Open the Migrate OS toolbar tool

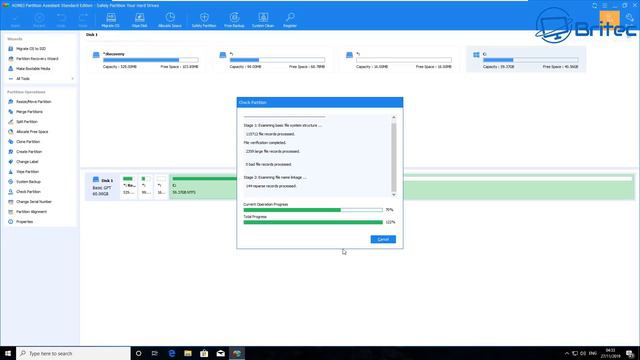click(x=111, y=20)
